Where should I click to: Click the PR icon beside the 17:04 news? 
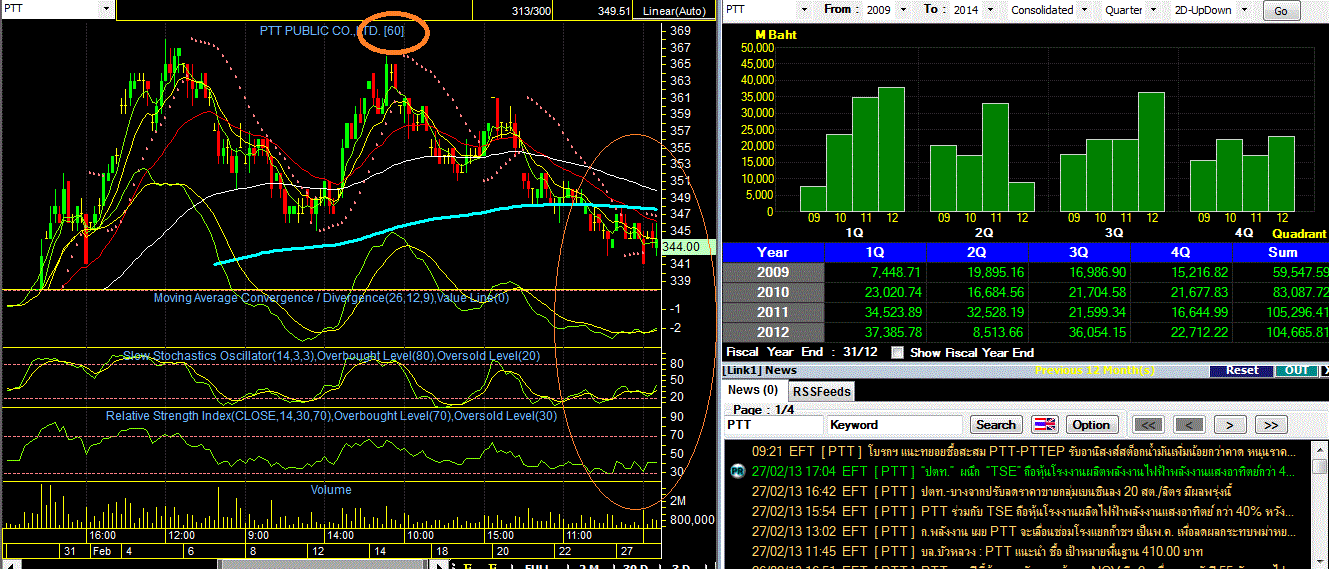point(736,470)
